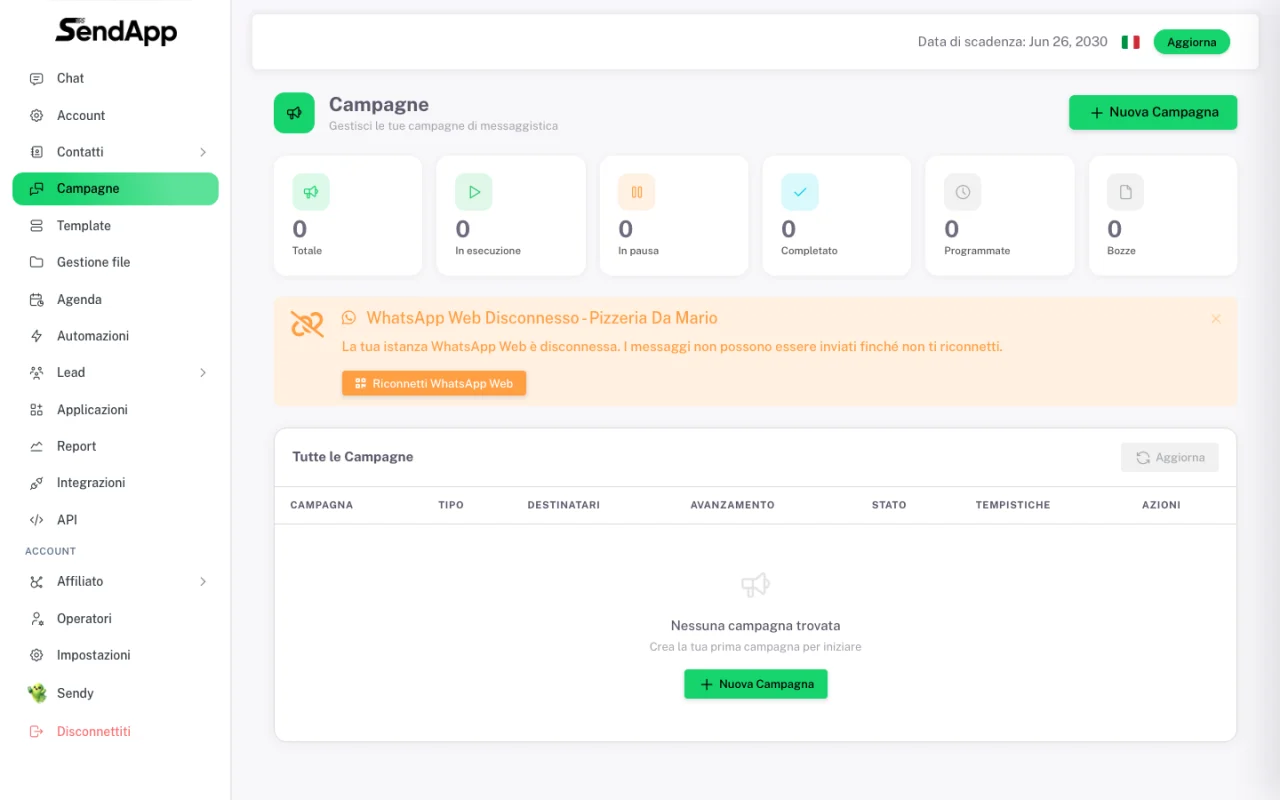The image size is (1280, 800).
Task: Click the Automazioni lightning bolt icon
Action: tap(37, 336)
